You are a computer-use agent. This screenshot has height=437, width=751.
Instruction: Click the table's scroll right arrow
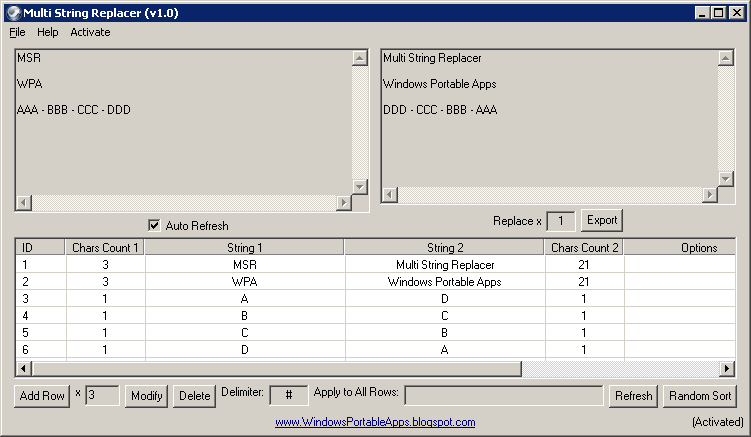pyautogui.click(x=727, y=368)
